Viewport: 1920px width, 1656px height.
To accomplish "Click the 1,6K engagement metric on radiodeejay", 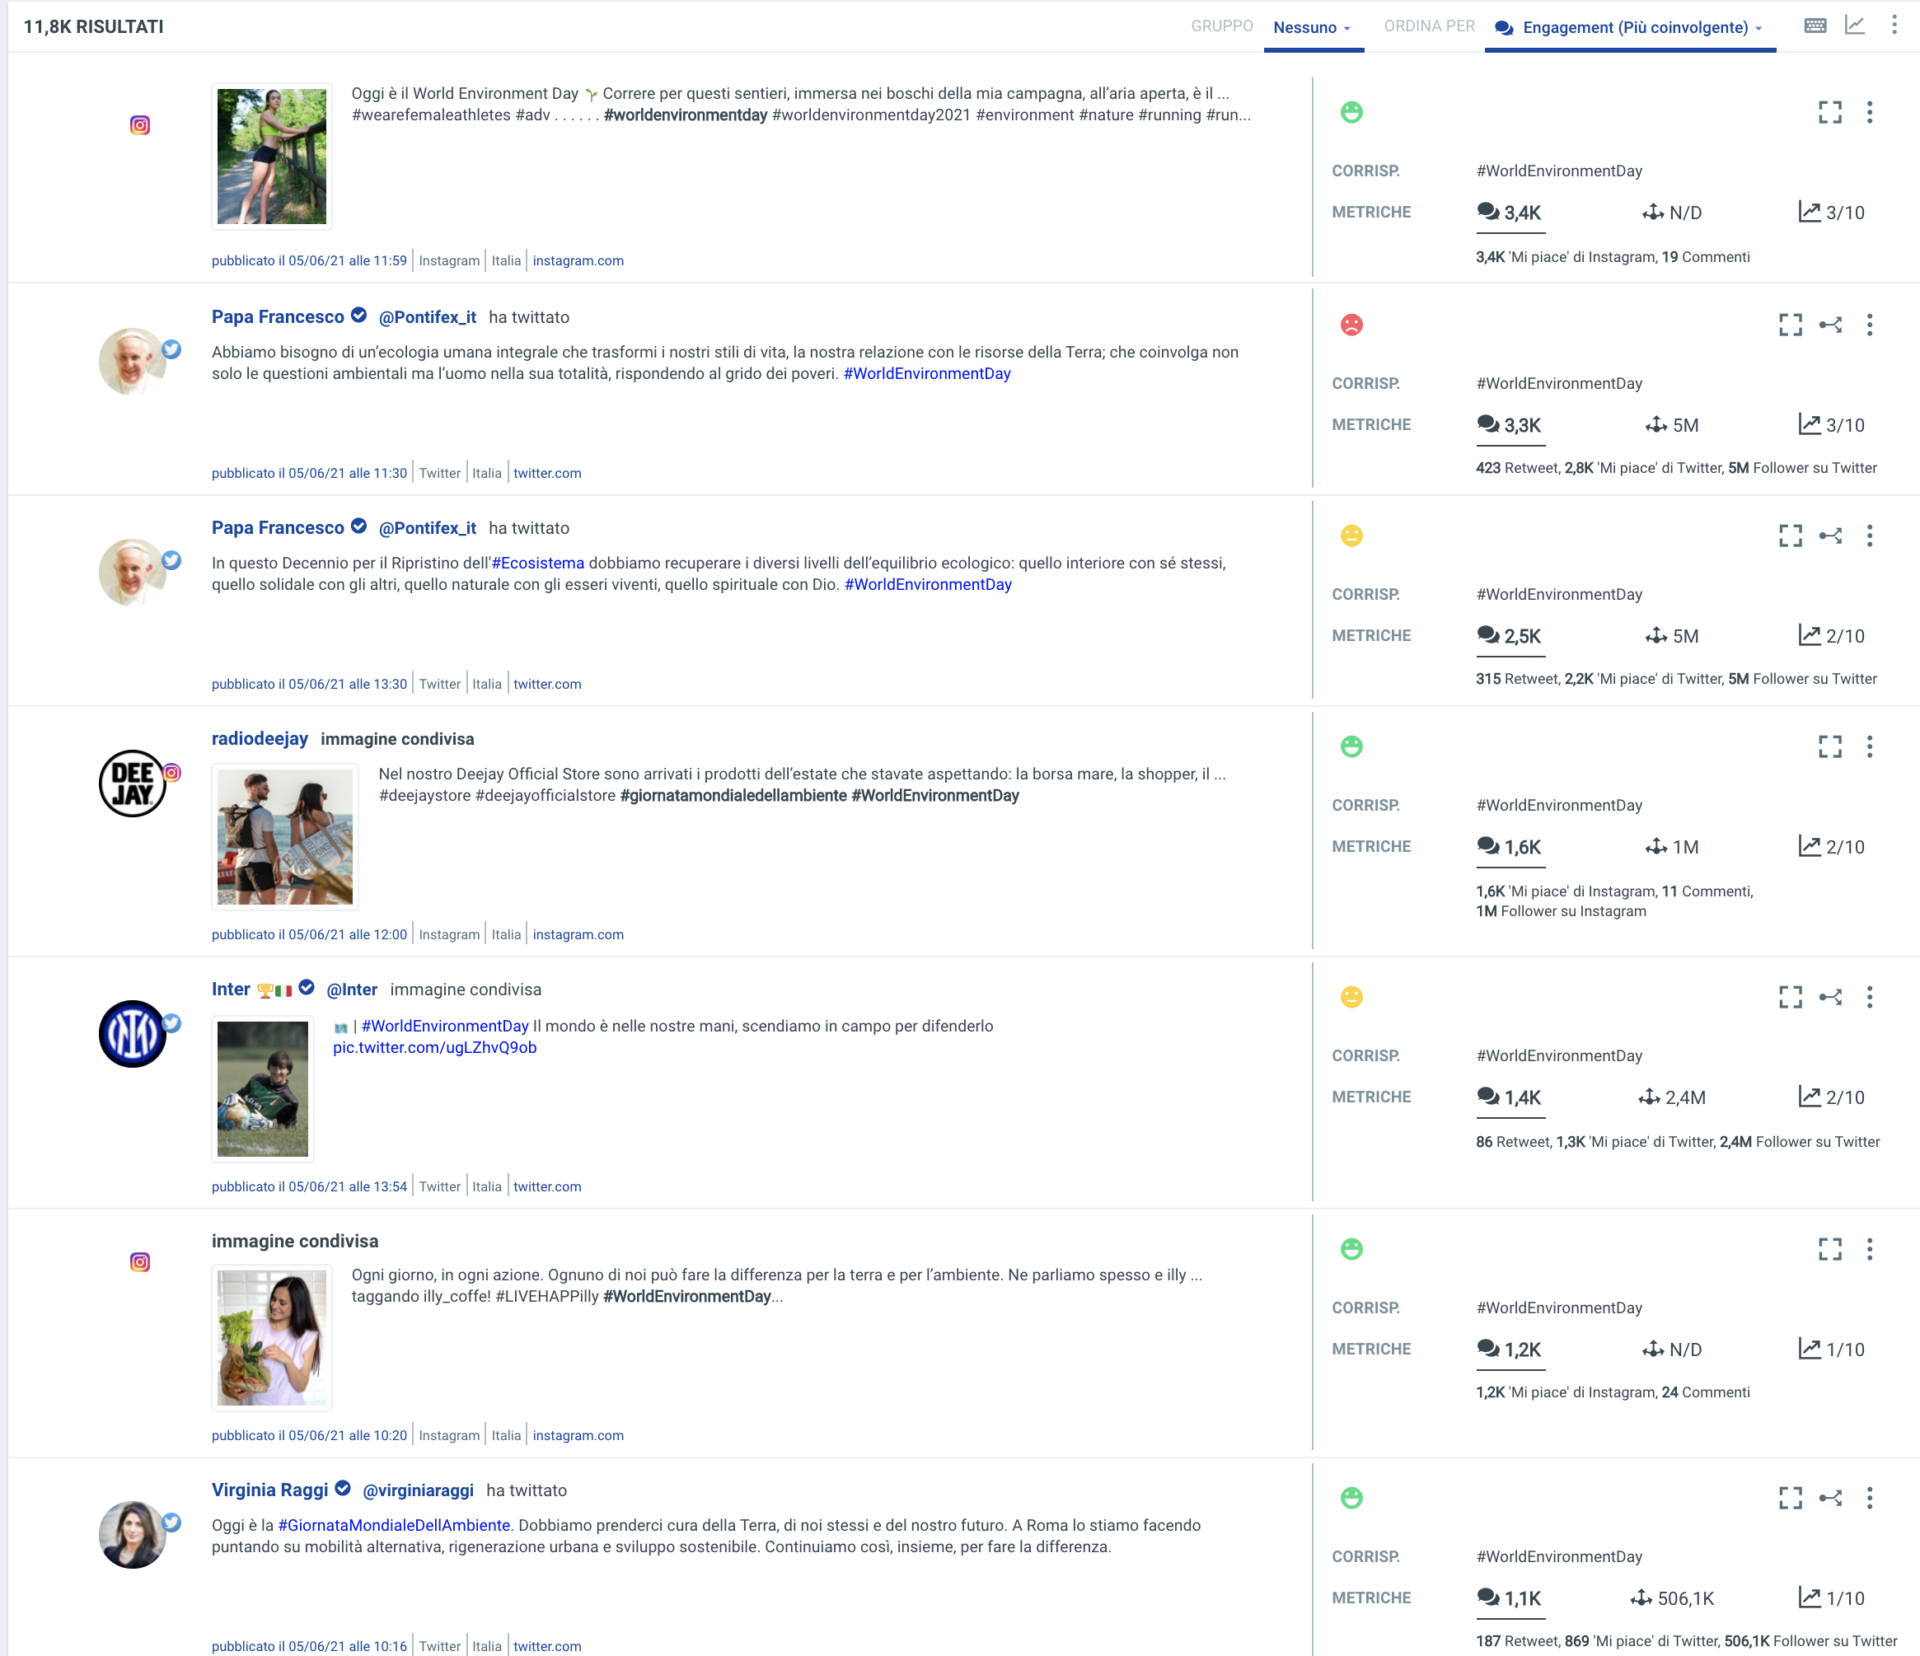I will [x=1509, y=847].
